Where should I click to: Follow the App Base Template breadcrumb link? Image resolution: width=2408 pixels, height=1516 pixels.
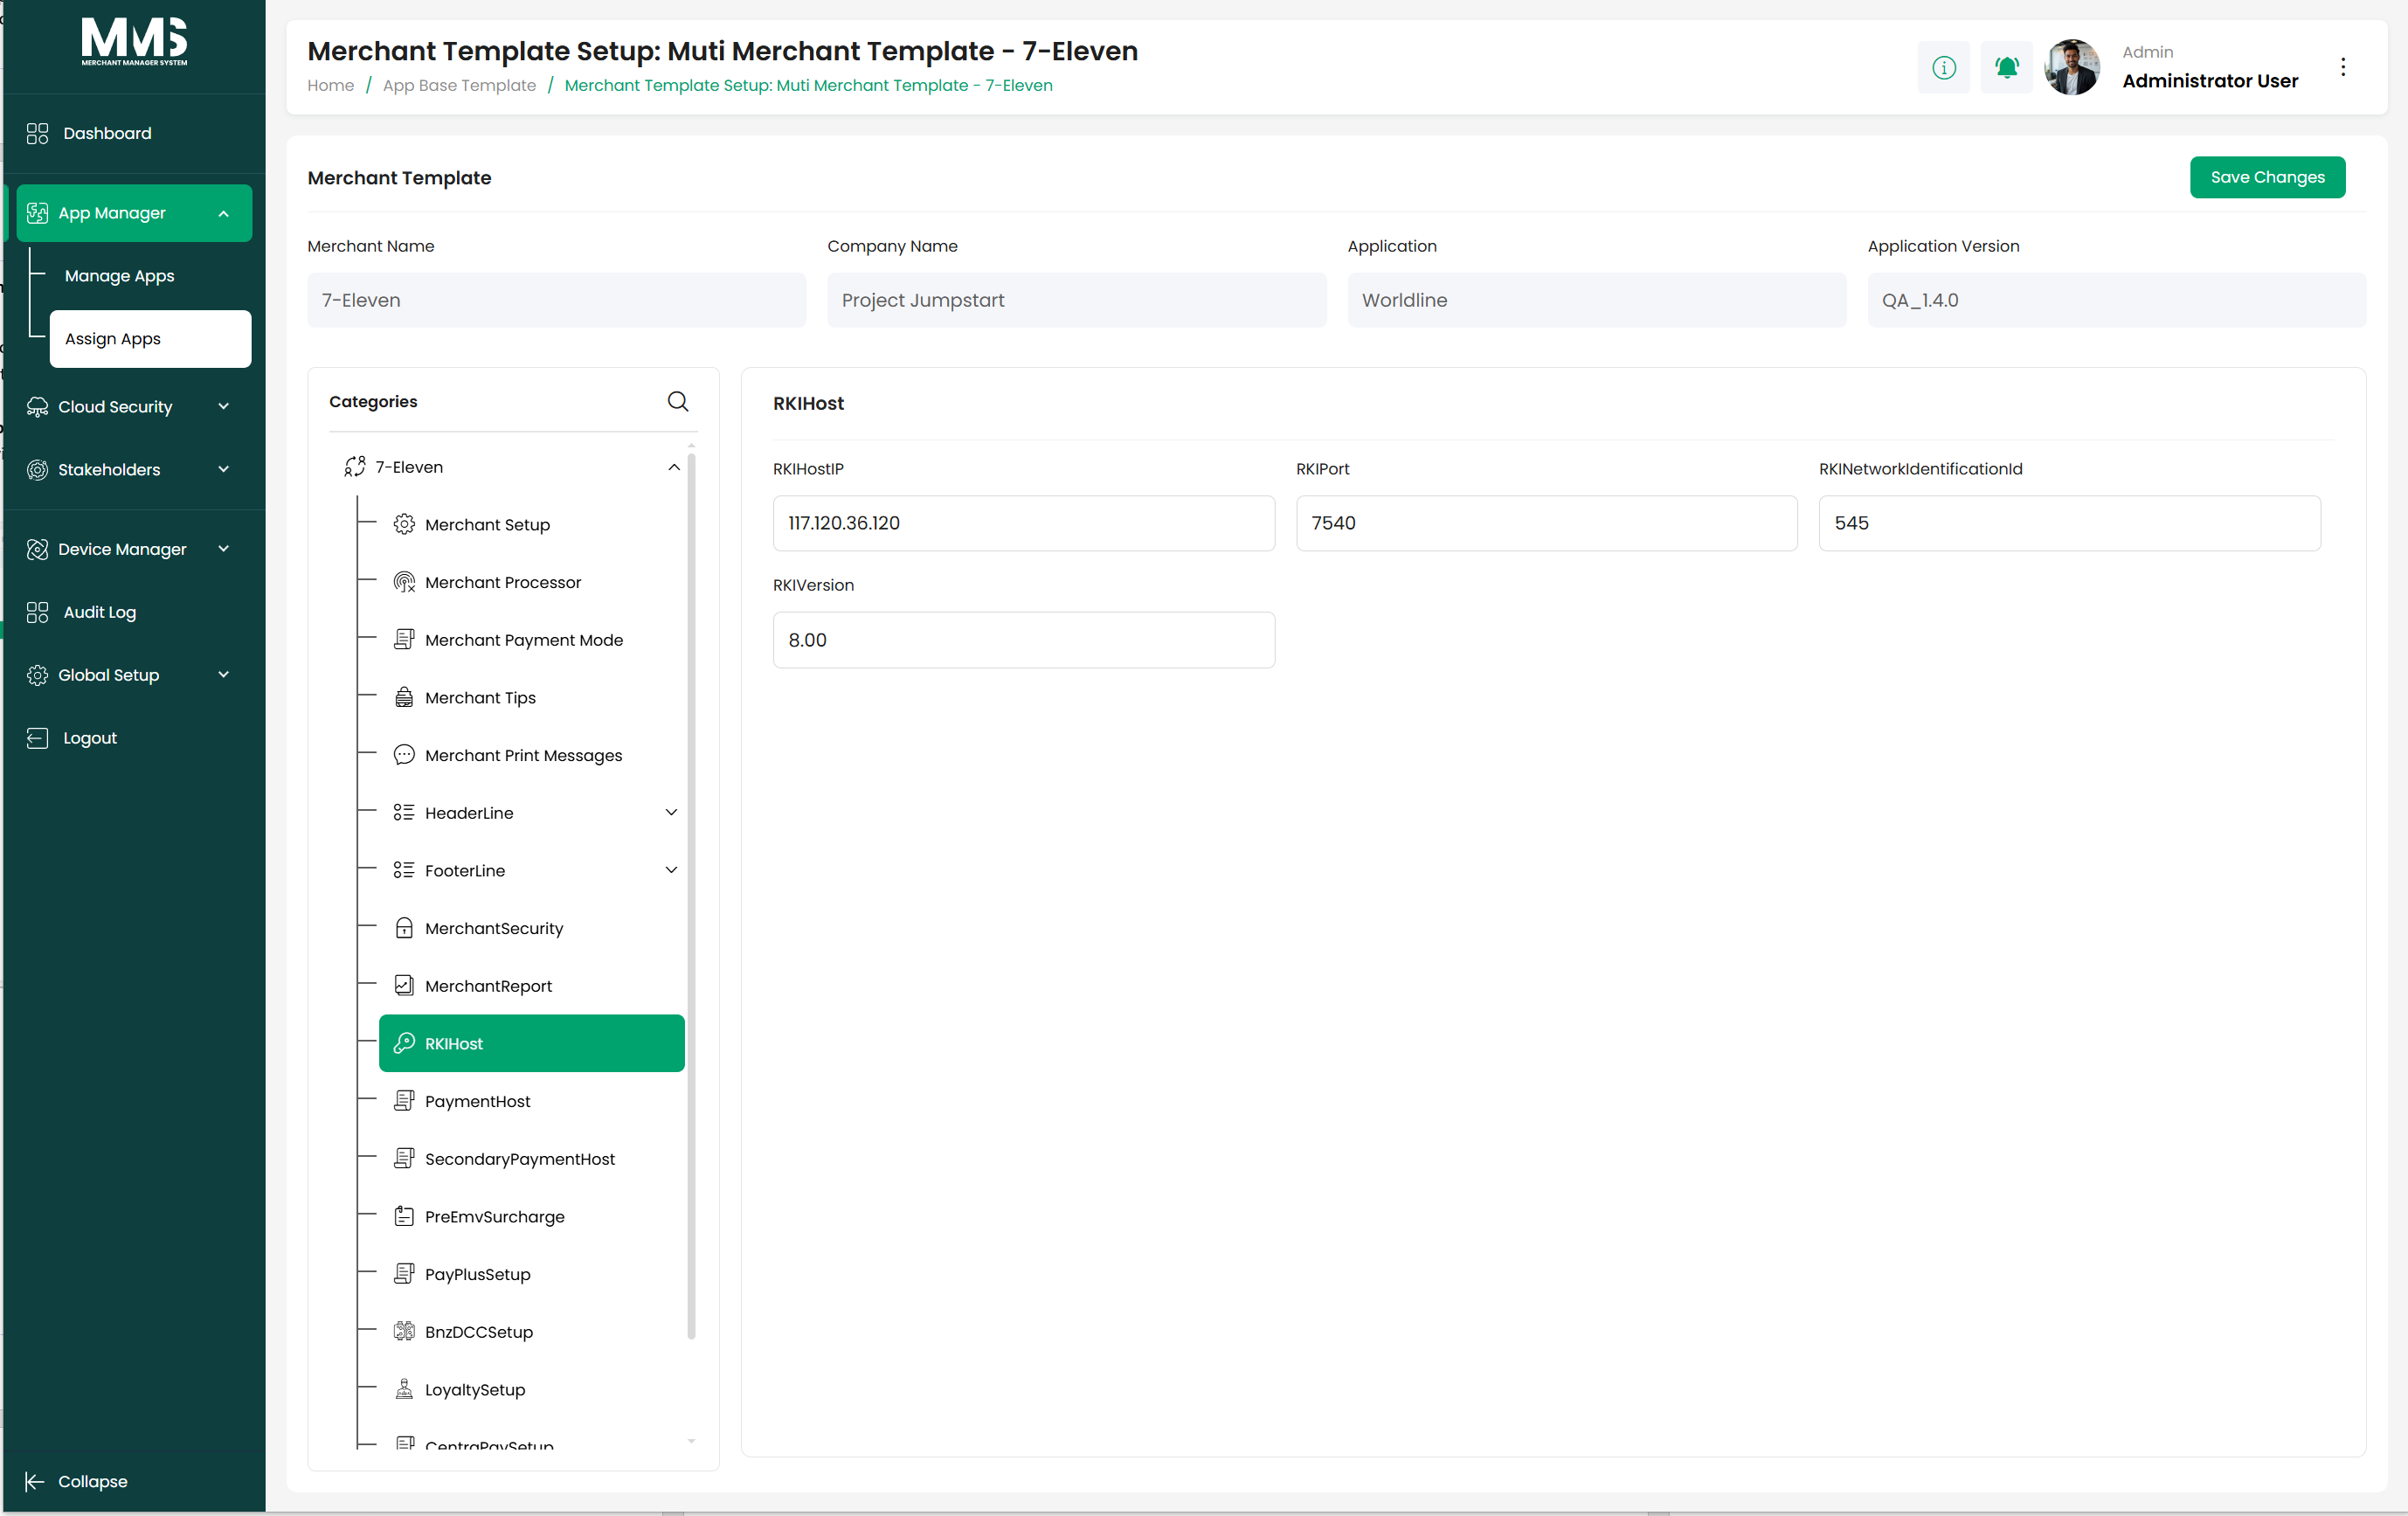click(x=459, y=85)
